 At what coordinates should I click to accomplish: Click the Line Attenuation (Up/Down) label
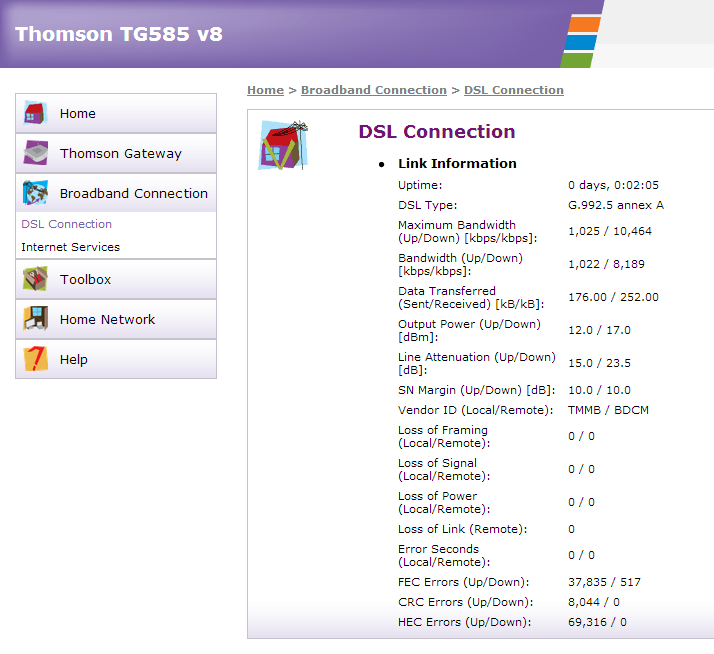click(x=477, y=363)
